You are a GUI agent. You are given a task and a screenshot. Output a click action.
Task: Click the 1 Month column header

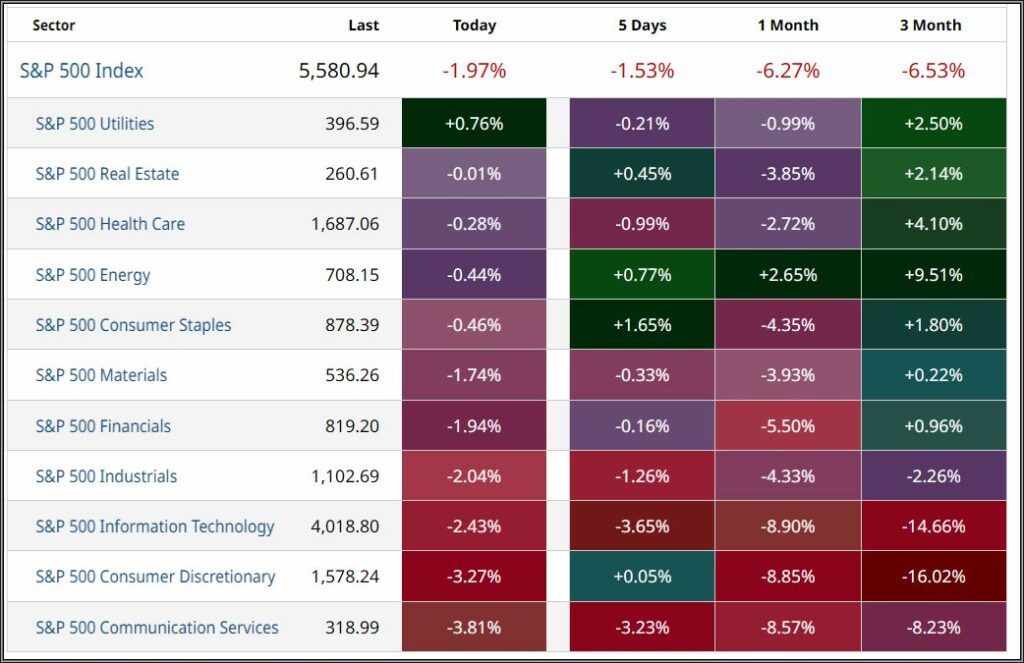pyautogui.click(x=789, y=26)
